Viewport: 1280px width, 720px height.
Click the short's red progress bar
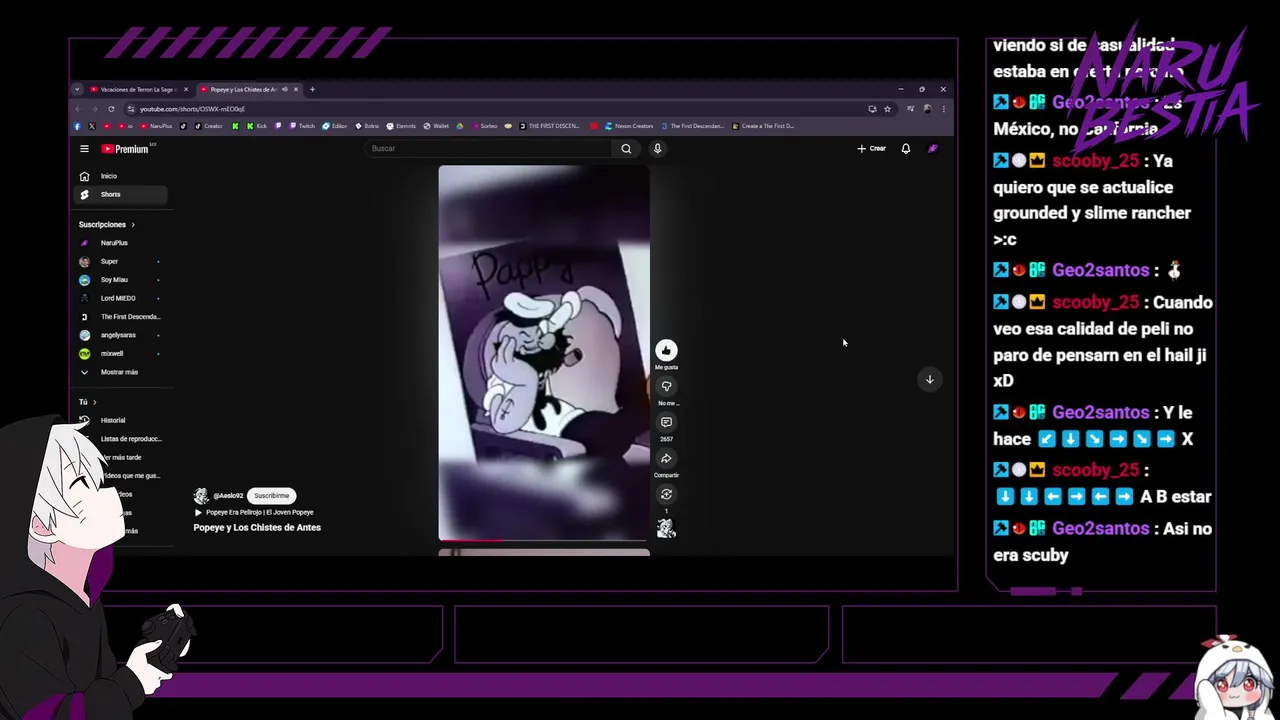coord(544,540)
